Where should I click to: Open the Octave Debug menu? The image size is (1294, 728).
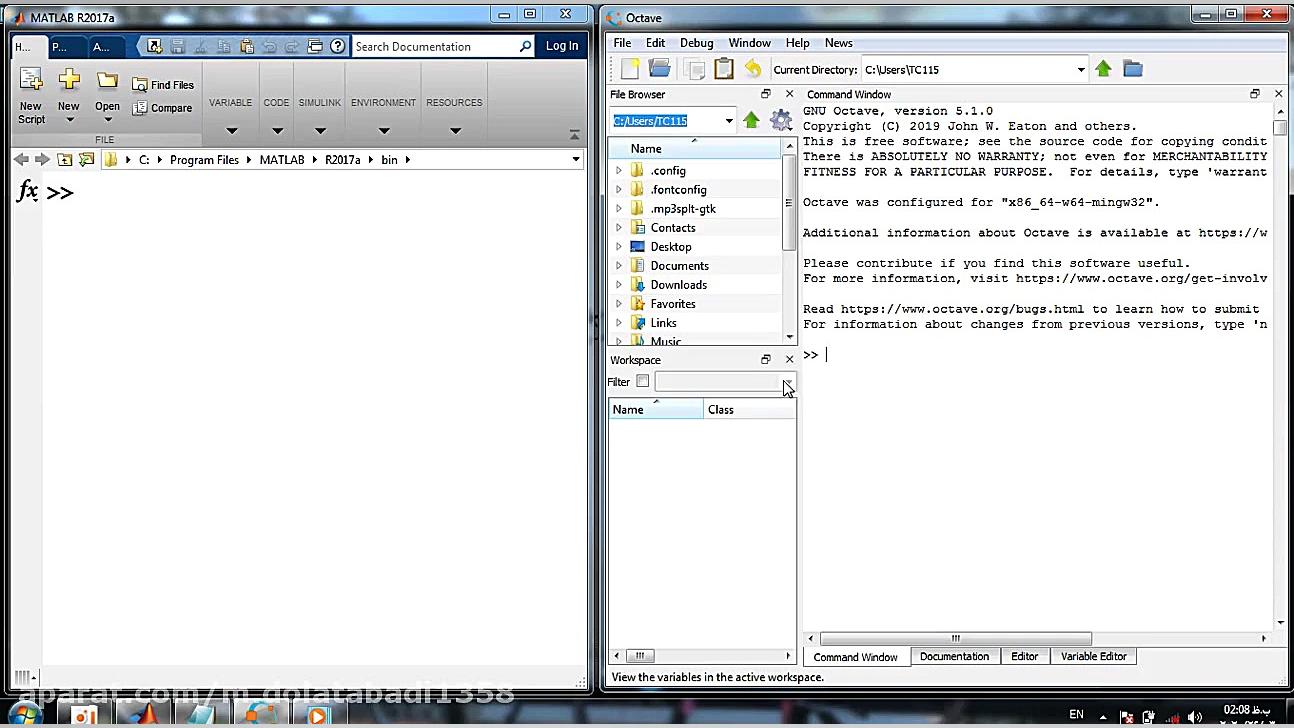[696, 43]
